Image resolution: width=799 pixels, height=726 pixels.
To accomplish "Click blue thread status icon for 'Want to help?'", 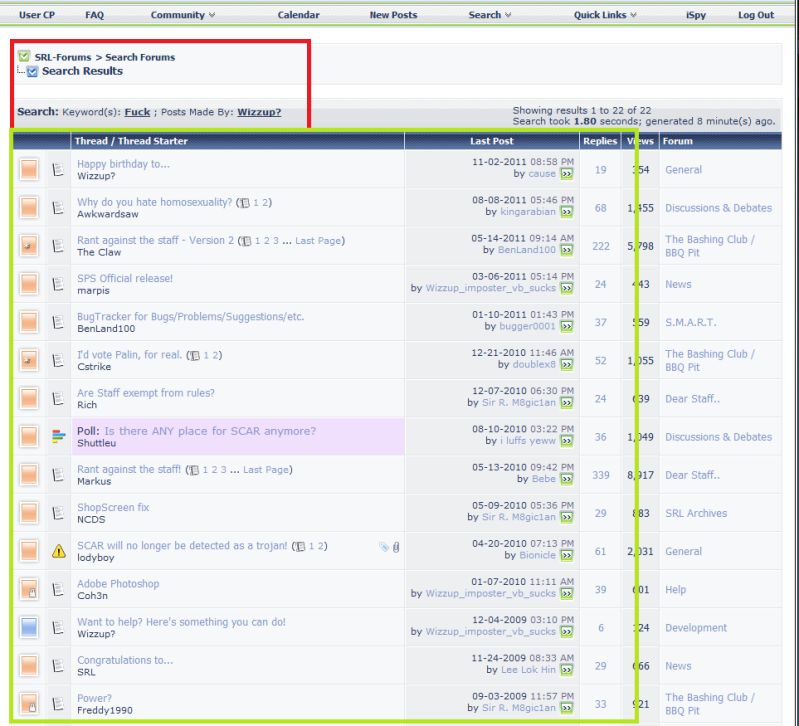I will pyautogui.click(x=29, y=627).
